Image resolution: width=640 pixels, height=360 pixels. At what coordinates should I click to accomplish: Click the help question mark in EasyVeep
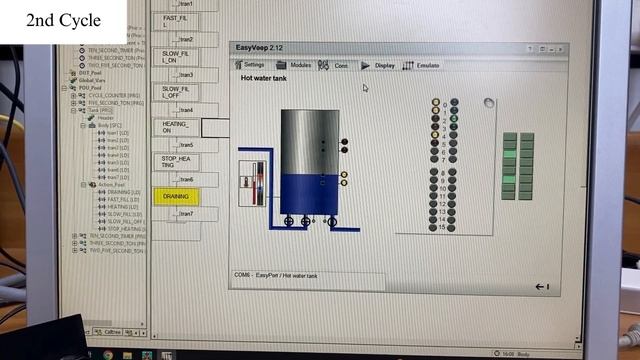coord(530,49)
